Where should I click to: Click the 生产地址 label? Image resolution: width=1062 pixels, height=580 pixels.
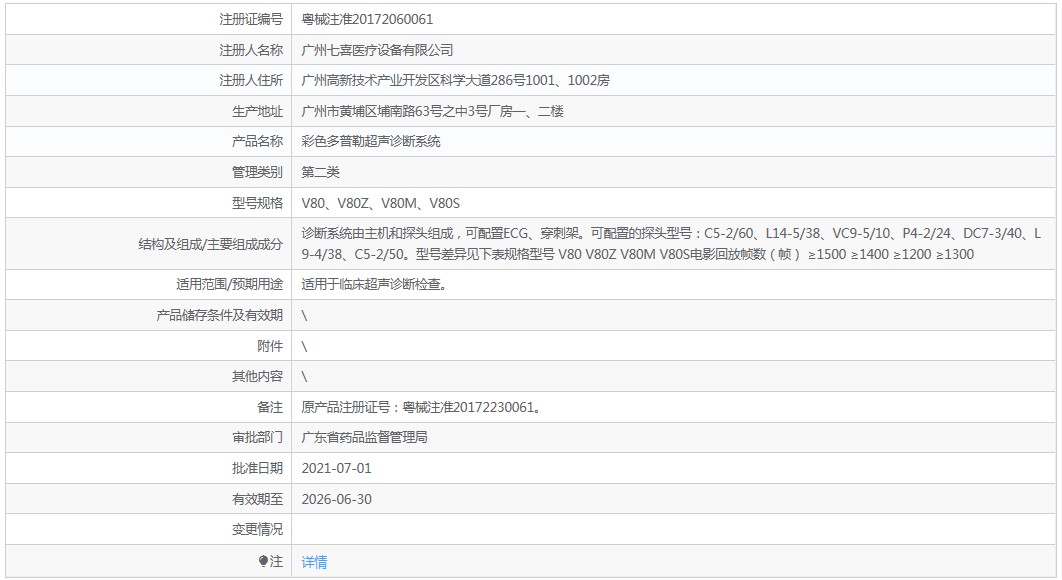257,111
